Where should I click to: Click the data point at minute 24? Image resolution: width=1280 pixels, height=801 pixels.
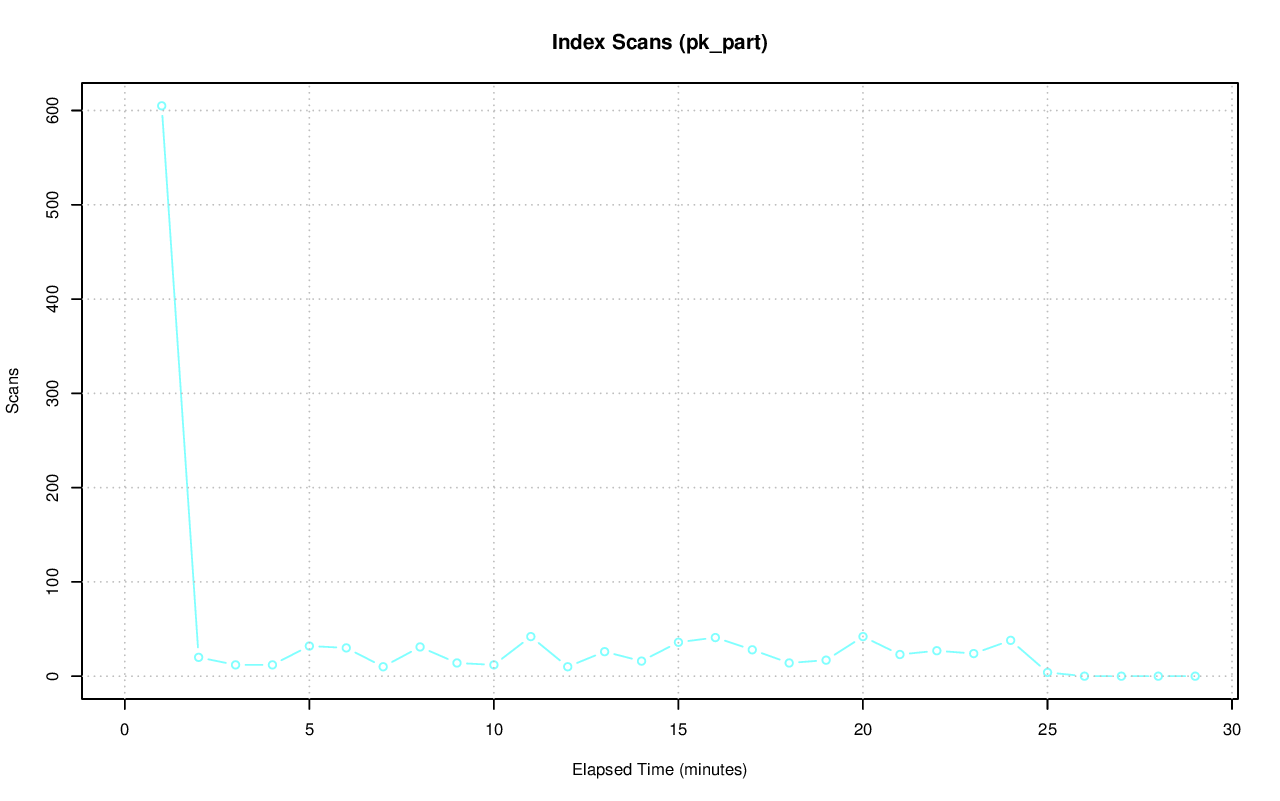(1010, 640)
